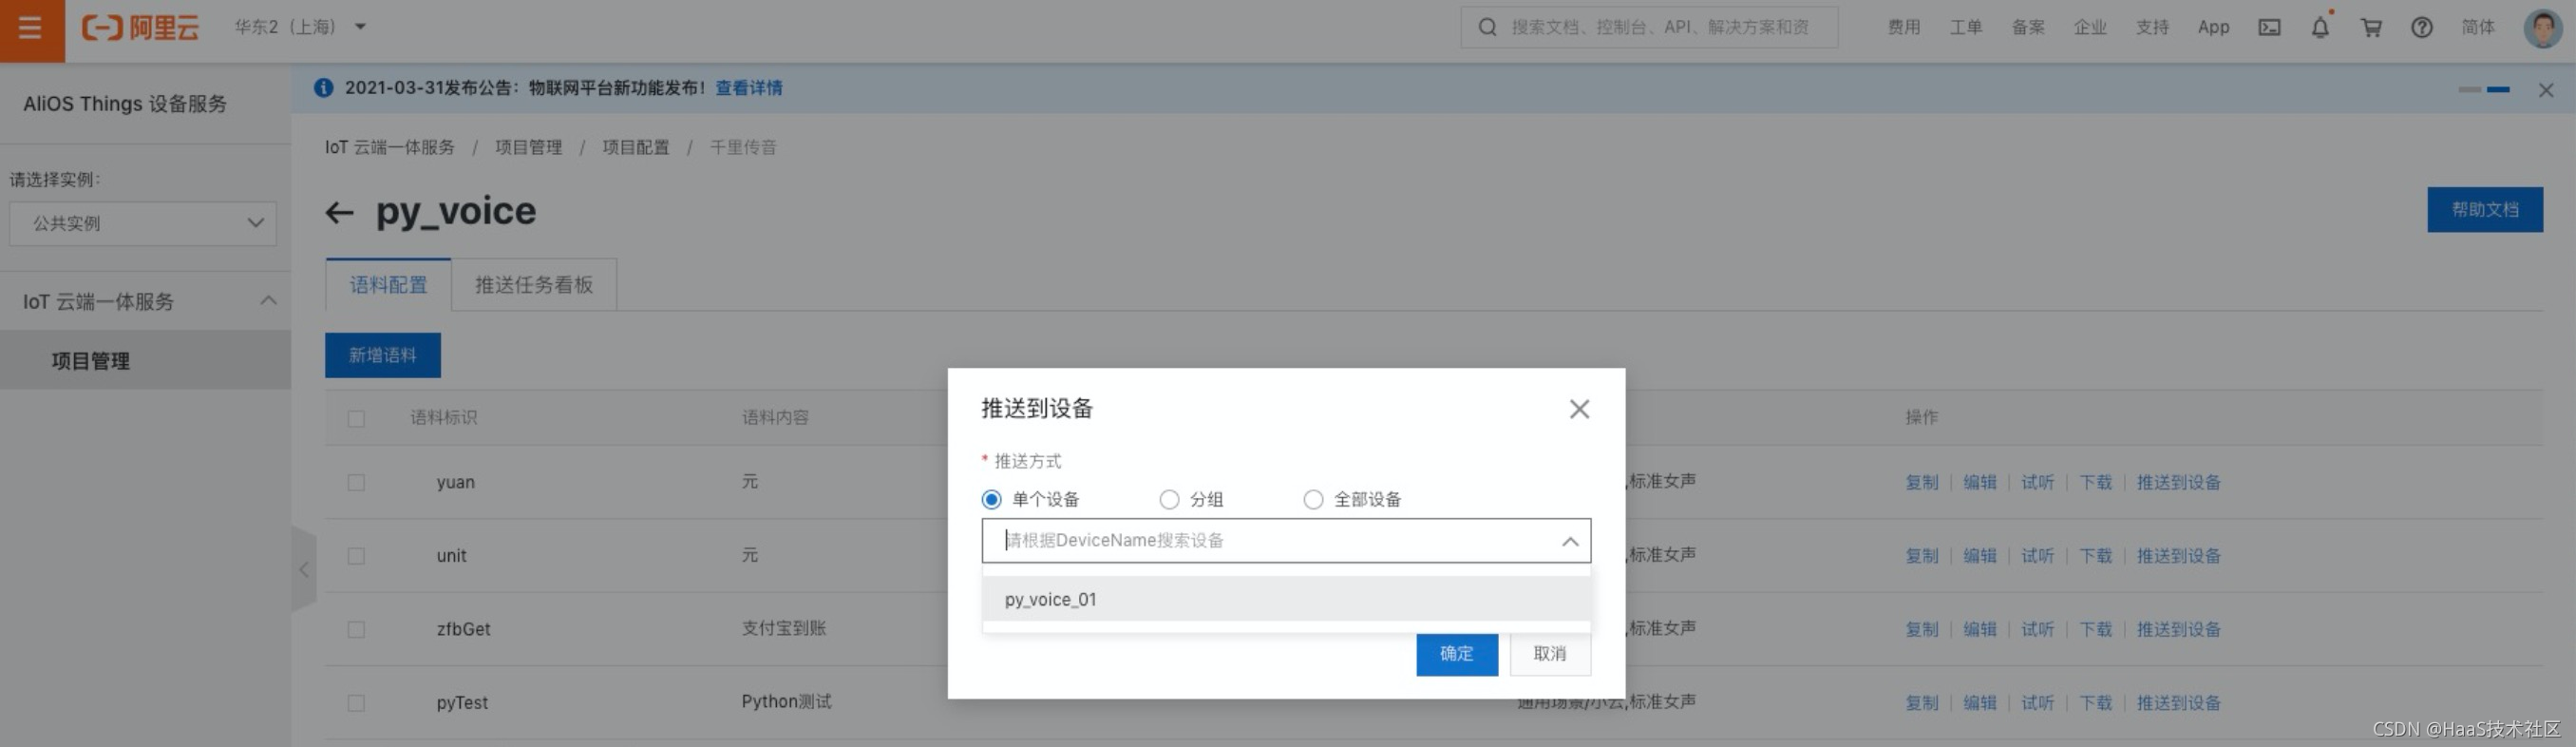Screen dimensions: 2576x747
Task: Check the pyTest row checkbox
Action: [x=356, y=703]
